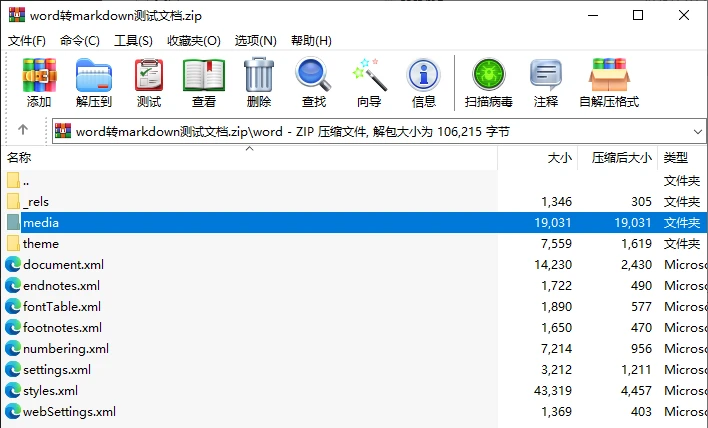This screenshot has width=708, height=428.
Task: Expand the address bar path dropdown
Action: pyautogui.click(x=698, y=132)
